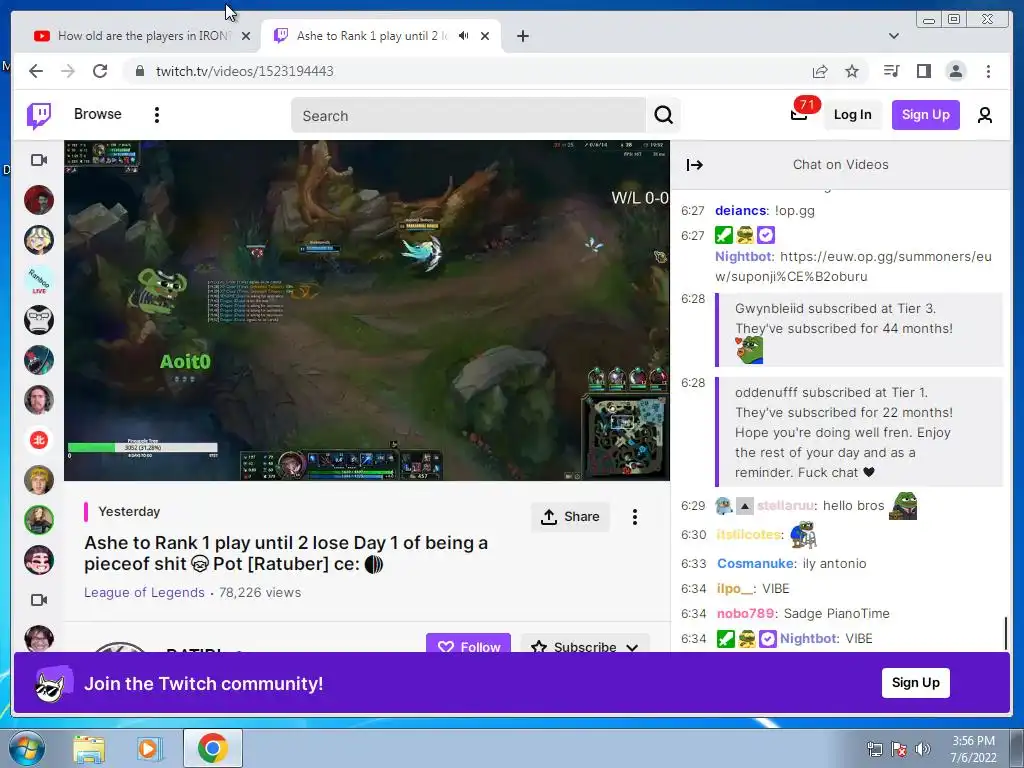Click the ilpo__ username in chat
This screenshot has height=768, width=1024.
(x=735, y=588)
